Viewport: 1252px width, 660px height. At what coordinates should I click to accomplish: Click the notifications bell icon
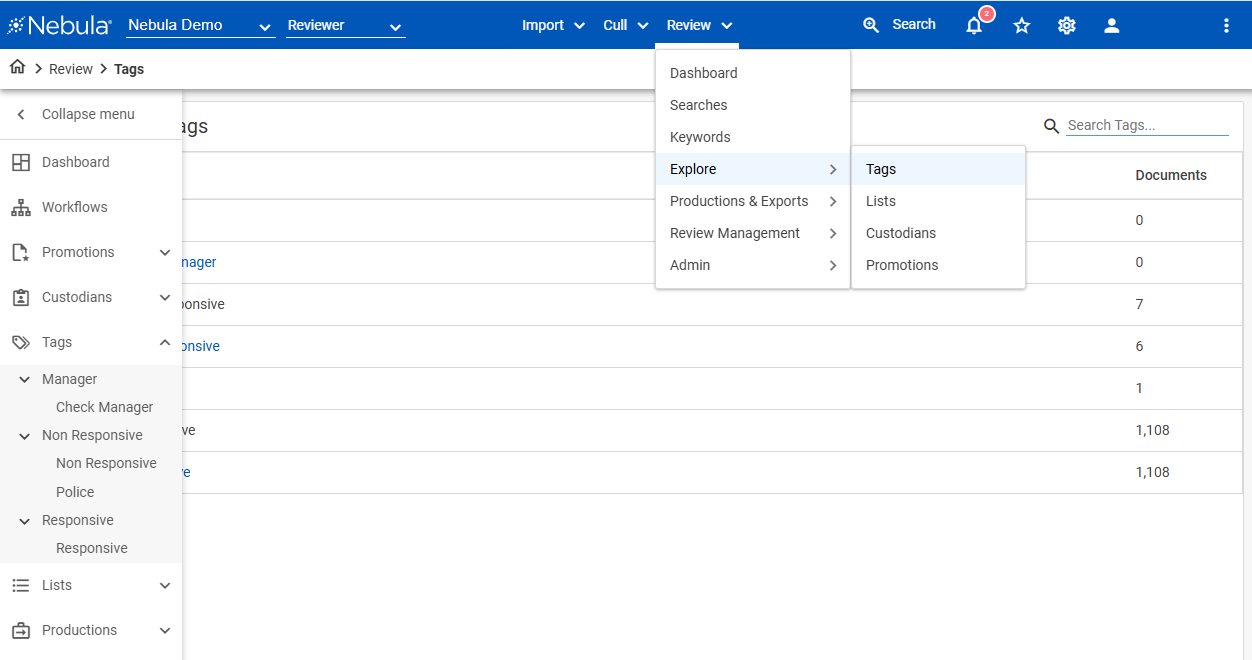pyautogui.click(x=974, y=26)
